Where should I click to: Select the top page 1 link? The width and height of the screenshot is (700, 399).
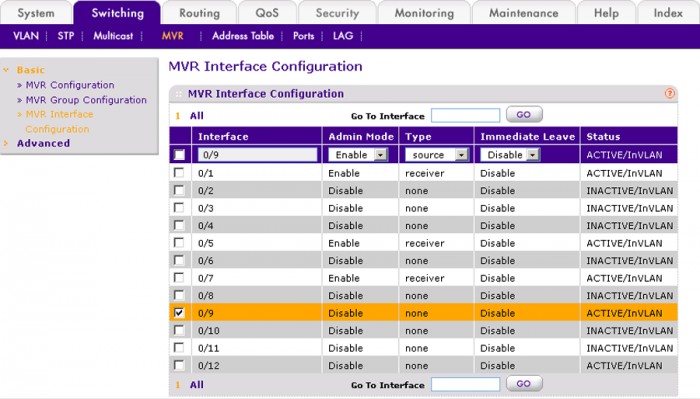pos(178,116)
